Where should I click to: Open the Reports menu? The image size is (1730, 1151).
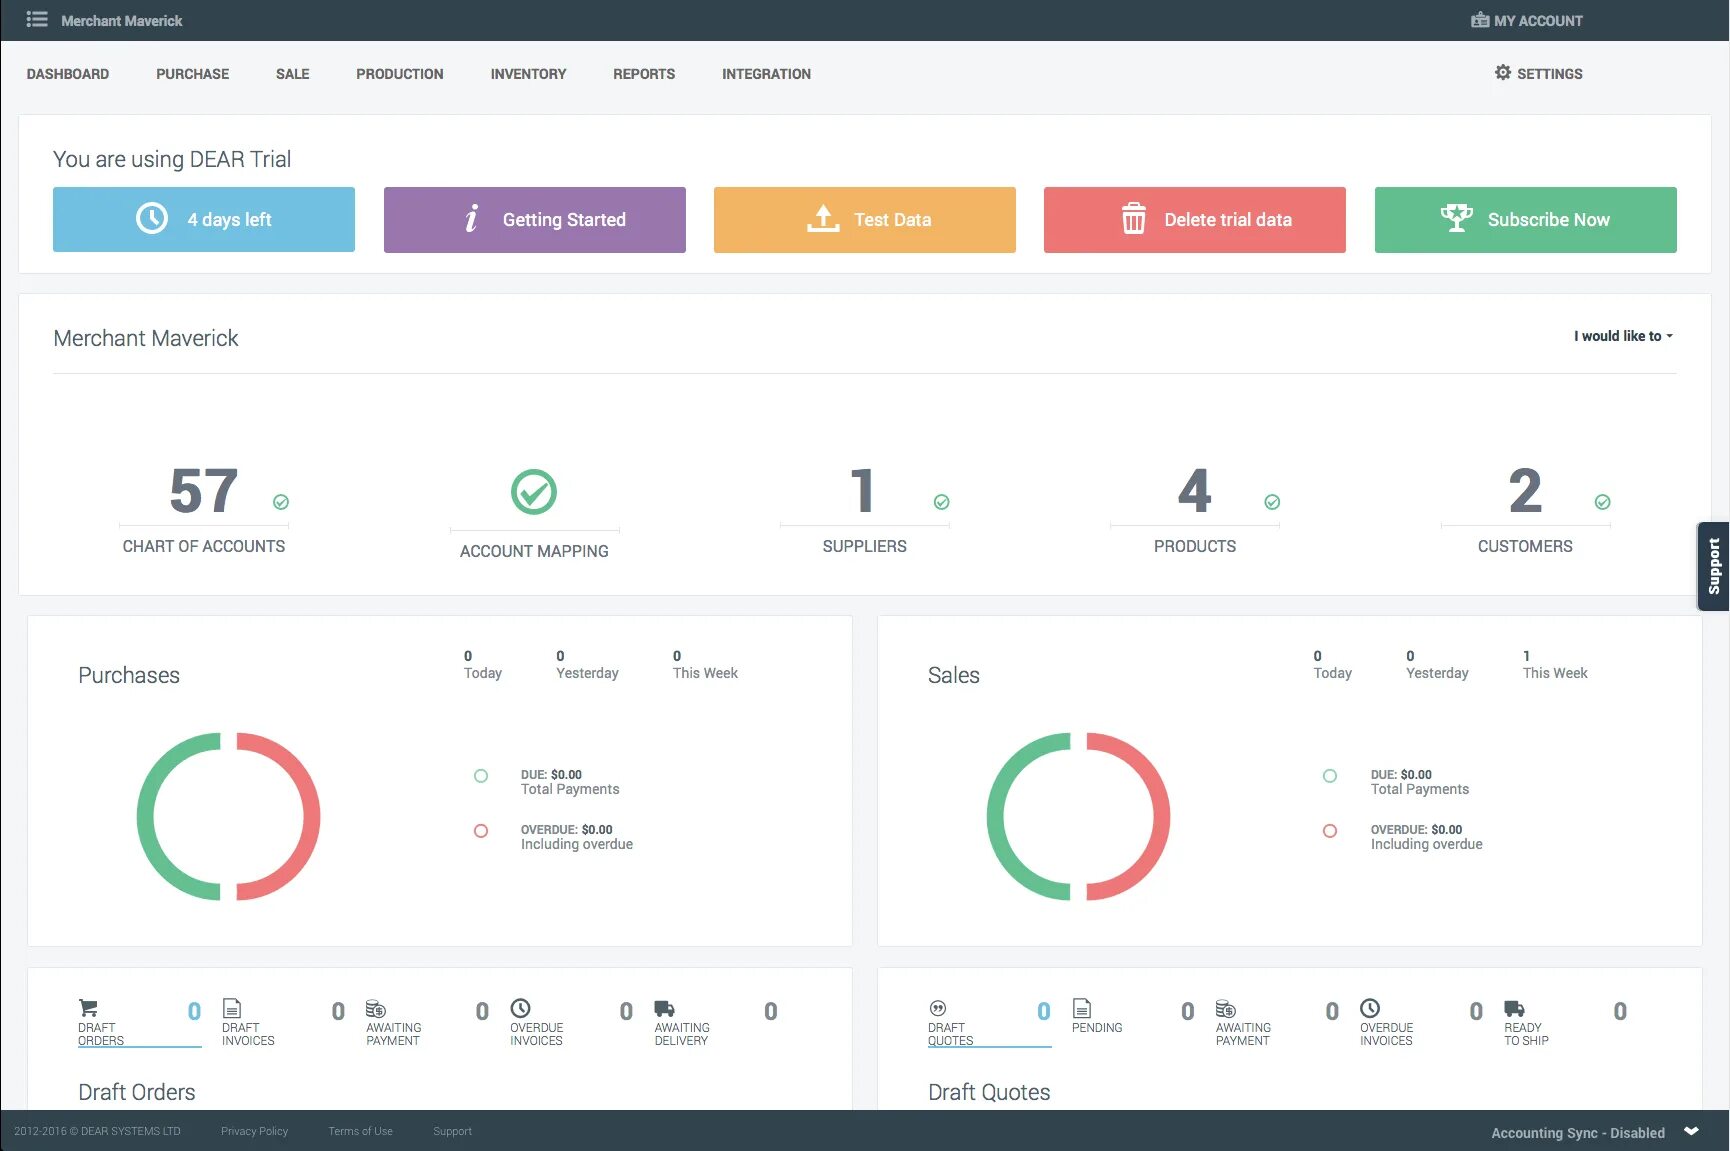coord(644,74)
